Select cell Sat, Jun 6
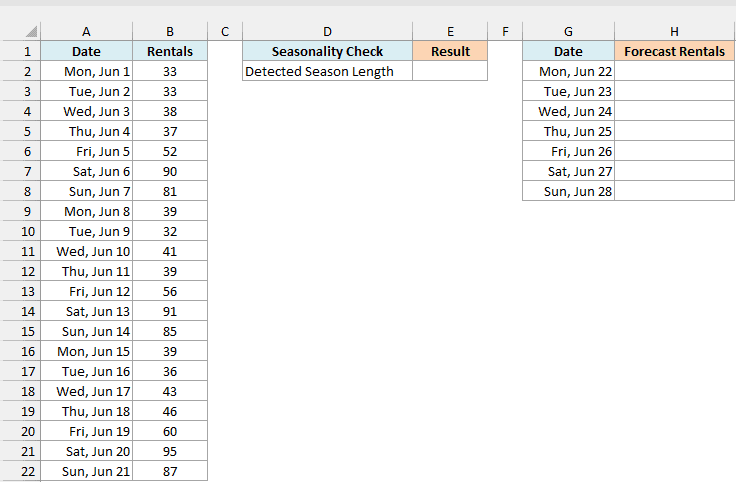The width and height of the screenshot is (736, 482). pyautogui.click(x=86, y=171)
